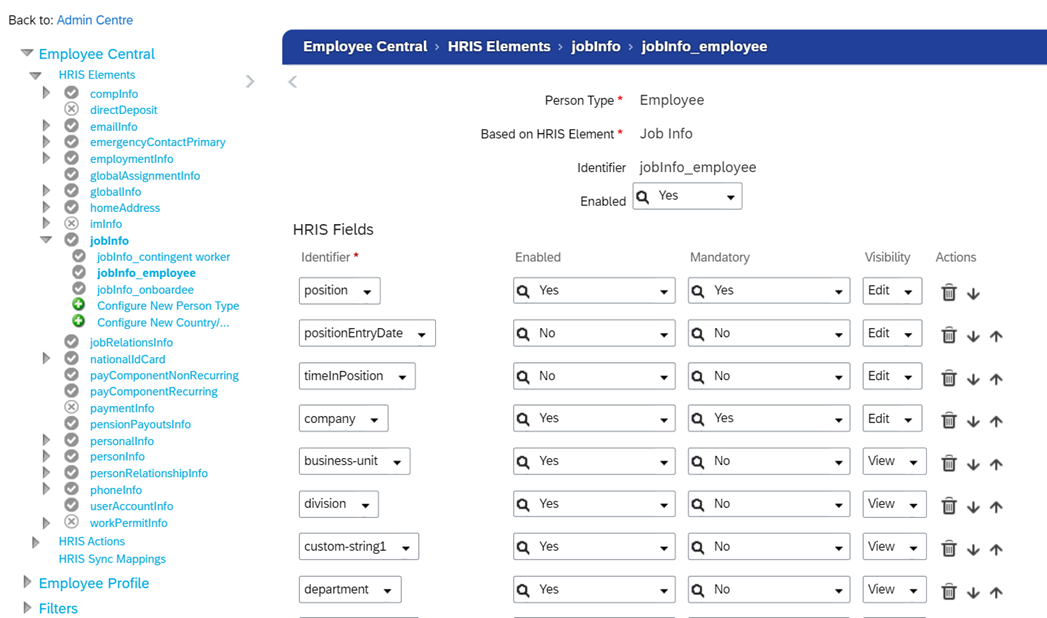Delete the business-unit field row
The height and width of the screenshot is (618, 1047).
(949, 464)
